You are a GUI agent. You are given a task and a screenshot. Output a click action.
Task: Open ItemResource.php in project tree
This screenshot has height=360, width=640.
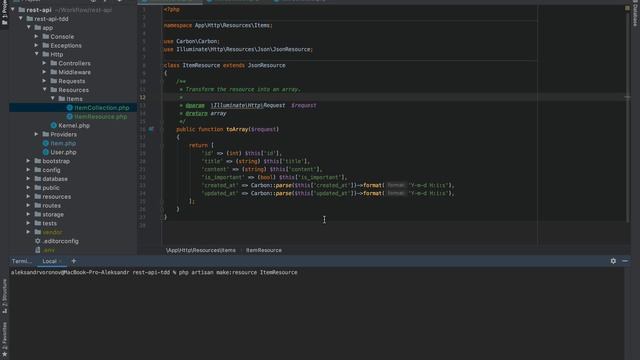point(100,117)
